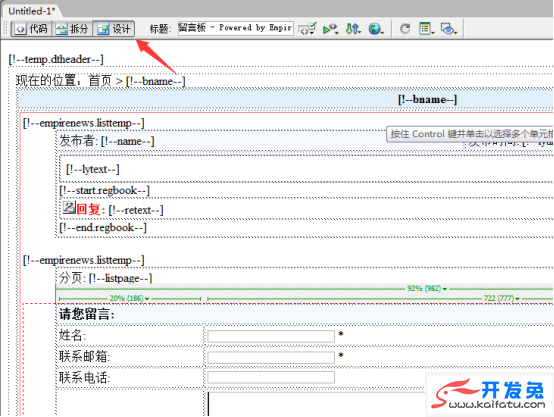Click the 请您留言: heading cell
This screenshot has height=417, width=554.
point(305,314)
